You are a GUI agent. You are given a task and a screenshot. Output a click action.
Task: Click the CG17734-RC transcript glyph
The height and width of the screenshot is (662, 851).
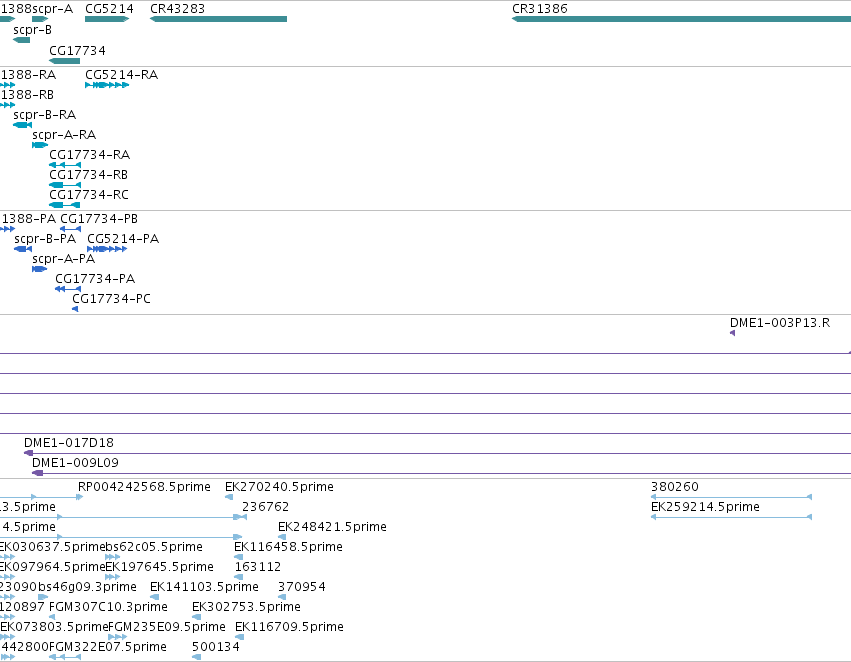tap(65, 205)
